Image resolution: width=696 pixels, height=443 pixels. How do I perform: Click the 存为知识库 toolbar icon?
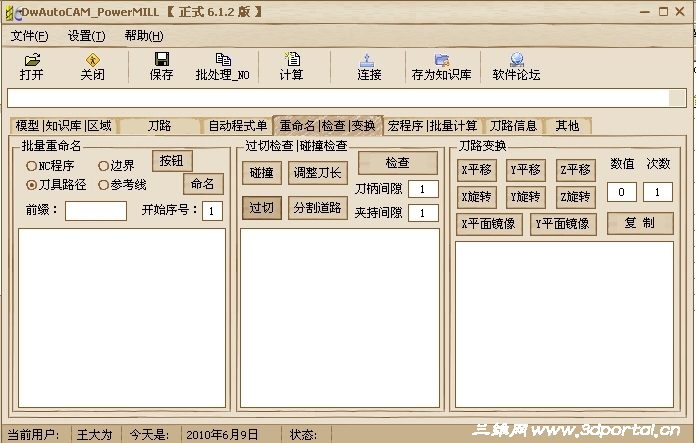tap(442, 59)
